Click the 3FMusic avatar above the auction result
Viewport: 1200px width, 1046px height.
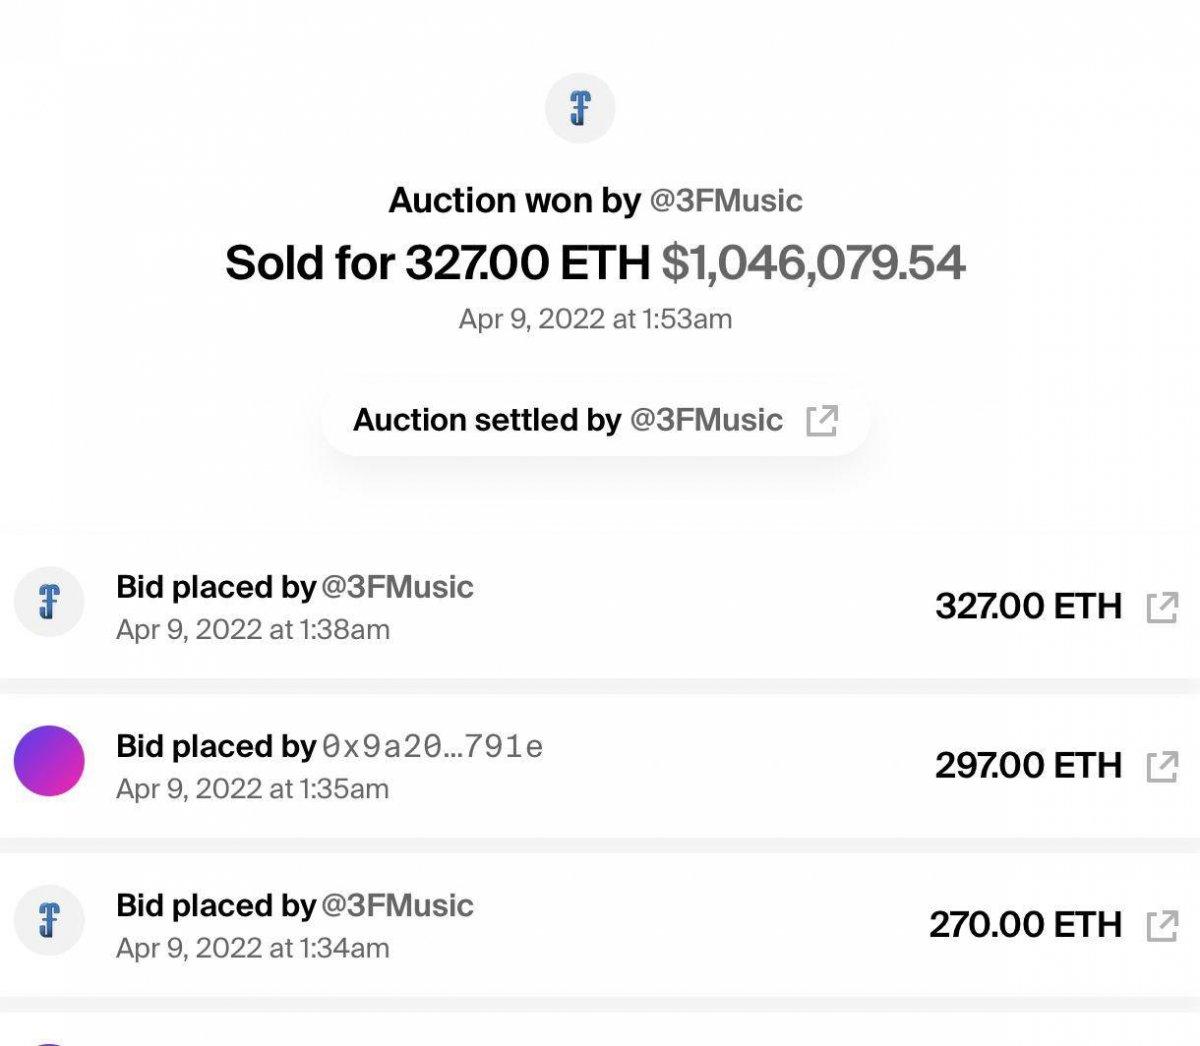pyautogui.click(x=580, y=108)
